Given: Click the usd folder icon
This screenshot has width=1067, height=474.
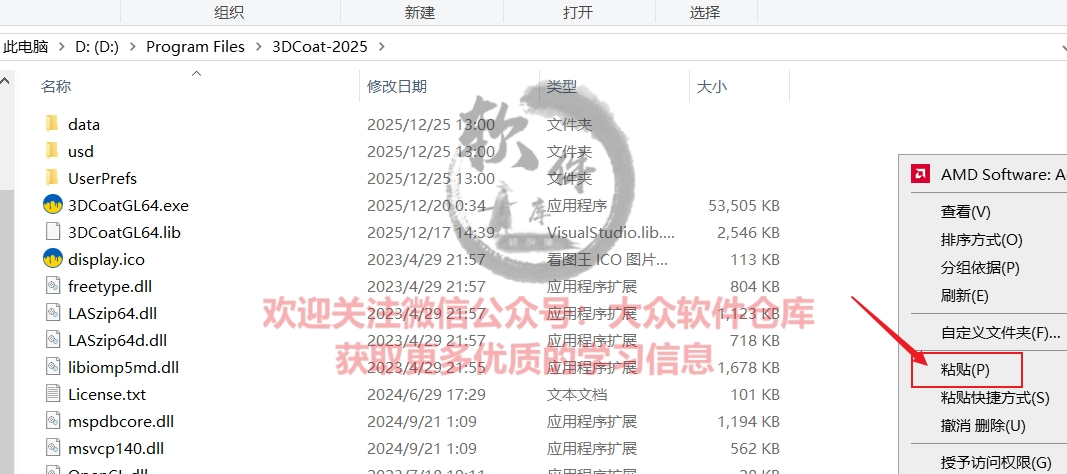Looking at the screenshot, I should point(52,151).
